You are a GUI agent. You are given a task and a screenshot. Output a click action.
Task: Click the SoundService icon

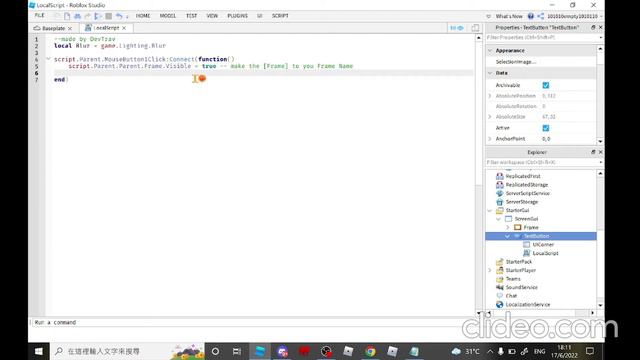pyautogui.click(x=500, y=287)
